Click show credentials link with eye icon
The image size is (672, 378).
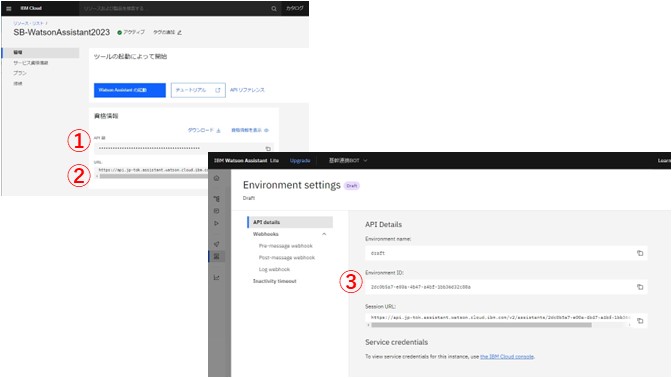tap(250, 130)
